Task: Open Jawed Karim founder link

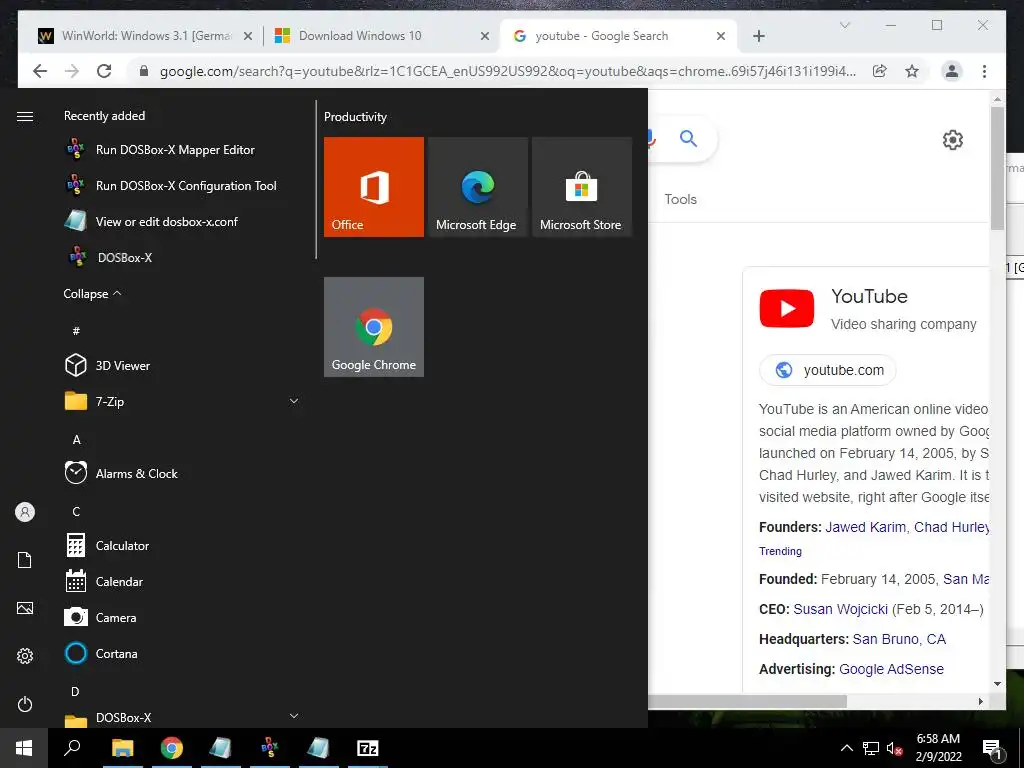Action: (x=865, y=527)
